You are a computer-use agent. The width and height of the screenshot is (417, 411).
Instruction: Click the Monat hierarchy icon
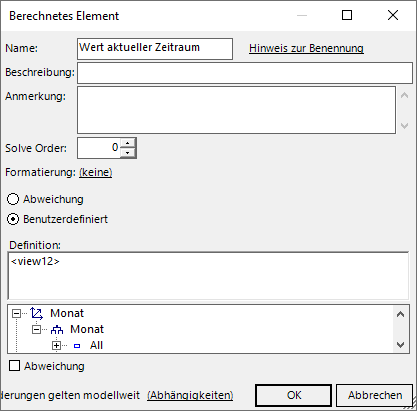point(57,330)
